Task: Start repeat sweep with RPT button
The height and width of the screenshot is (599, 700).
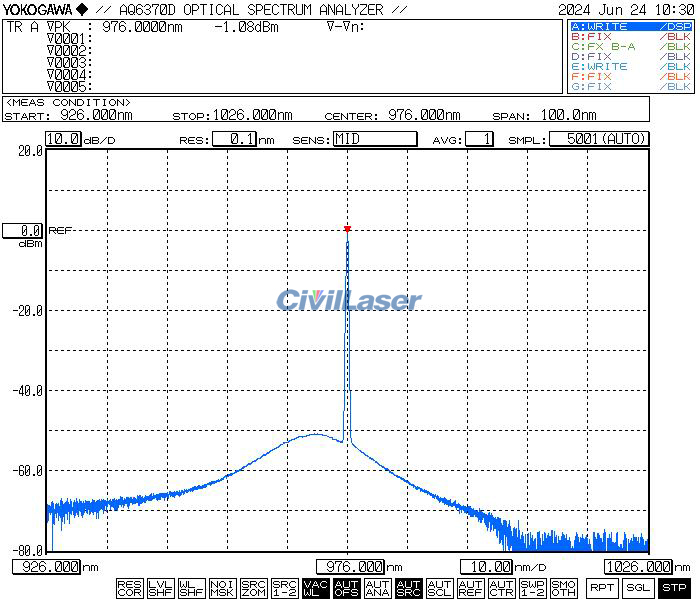Action: pyautogui.click(x=601, y=588)
